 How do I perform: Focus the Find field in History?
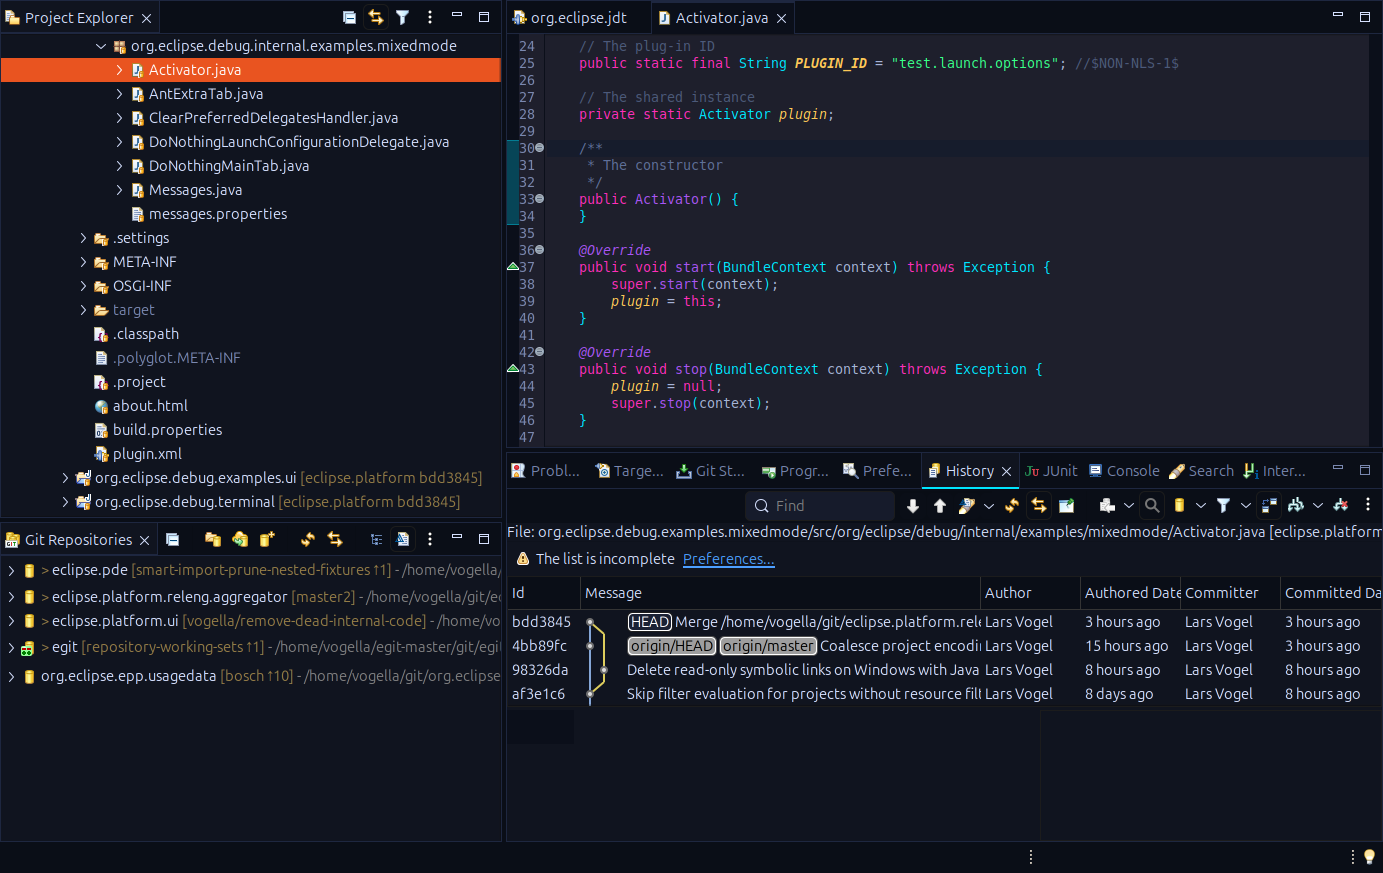click(x=820, y=506)
